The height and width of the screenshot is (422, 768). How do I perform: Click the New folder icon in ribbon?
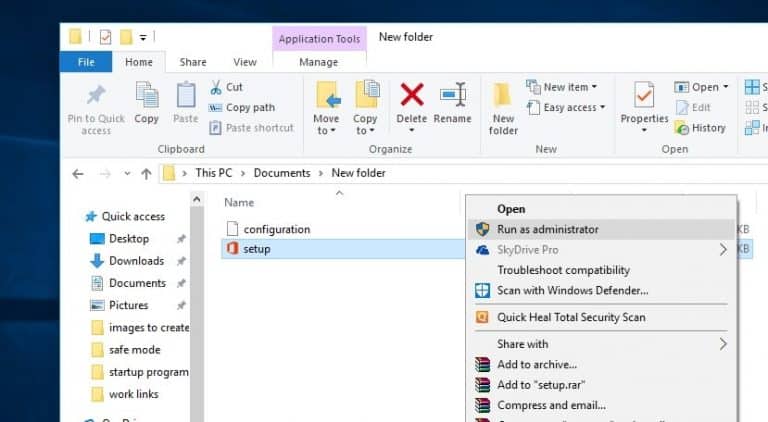(503, 96)
